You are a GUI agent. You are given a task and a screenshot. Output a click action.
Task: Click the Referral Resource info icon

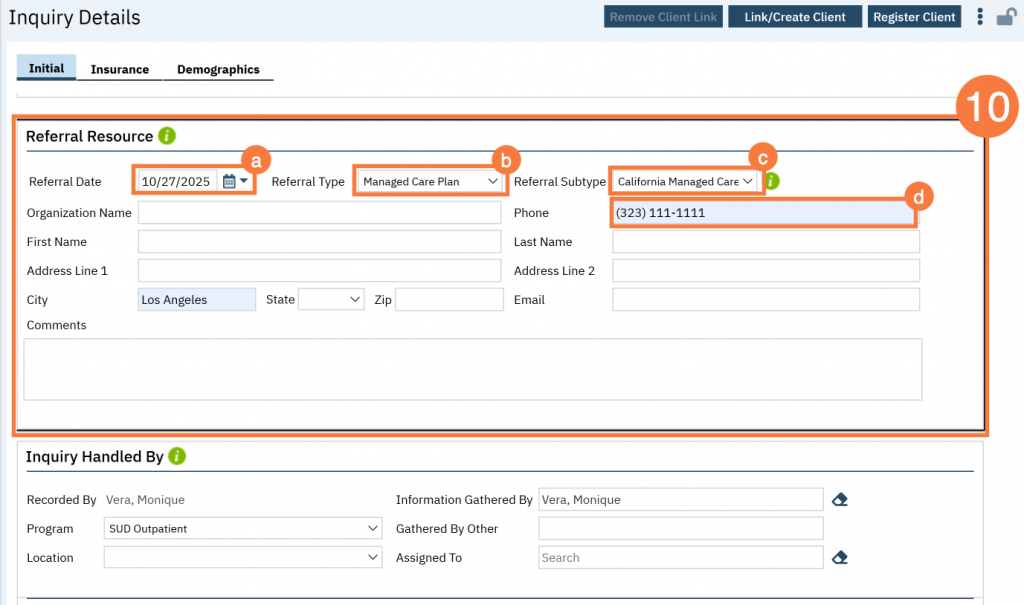click(167, 136)
